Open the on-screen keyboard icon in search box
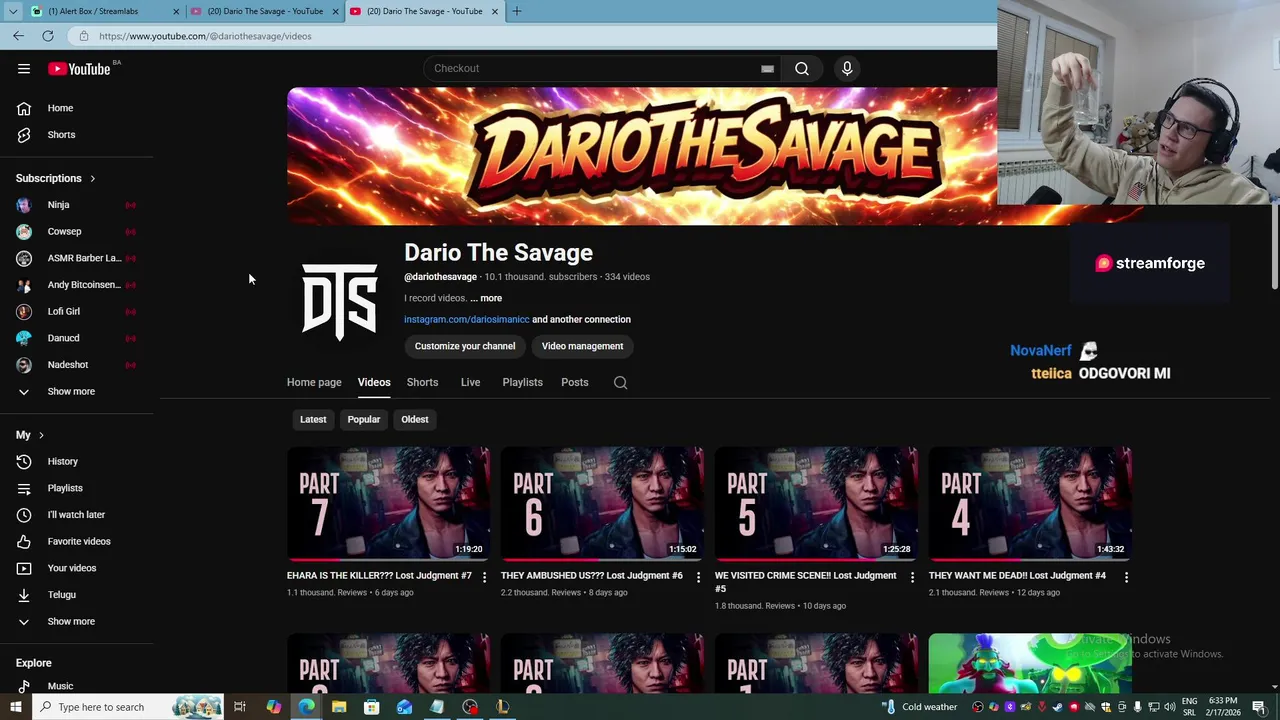Image resolution: width=1280 pixels, height=720 pixels. pyautogui.click(x=767, y=68)
